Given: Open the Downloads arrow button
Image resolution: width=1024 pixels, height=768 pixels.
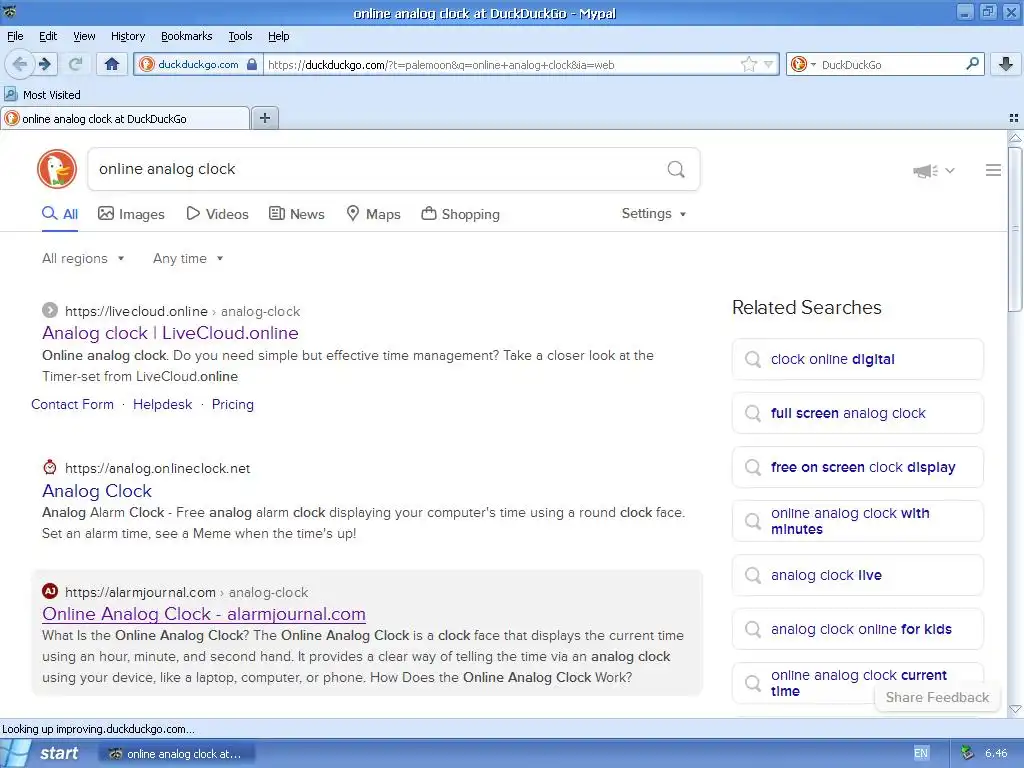Looking at the screenshot, I should click(x=1006, y=64).
